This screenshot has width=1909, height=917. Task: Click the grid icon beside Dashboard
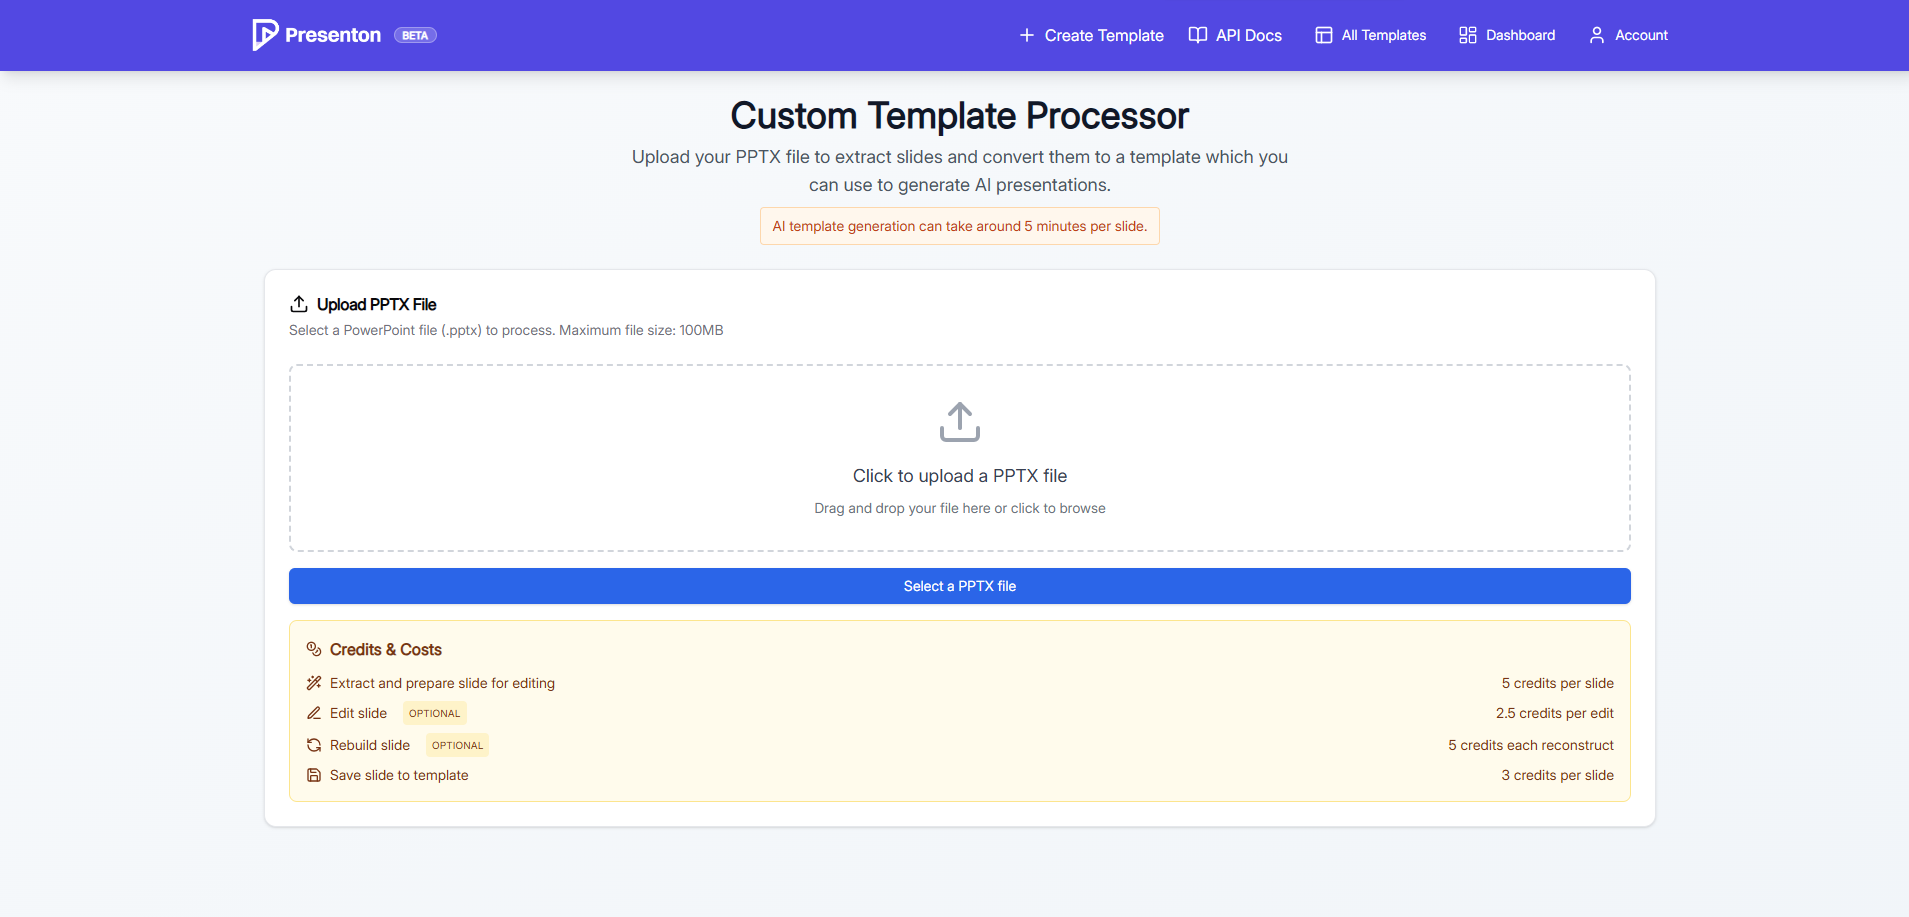[1467, 35]
